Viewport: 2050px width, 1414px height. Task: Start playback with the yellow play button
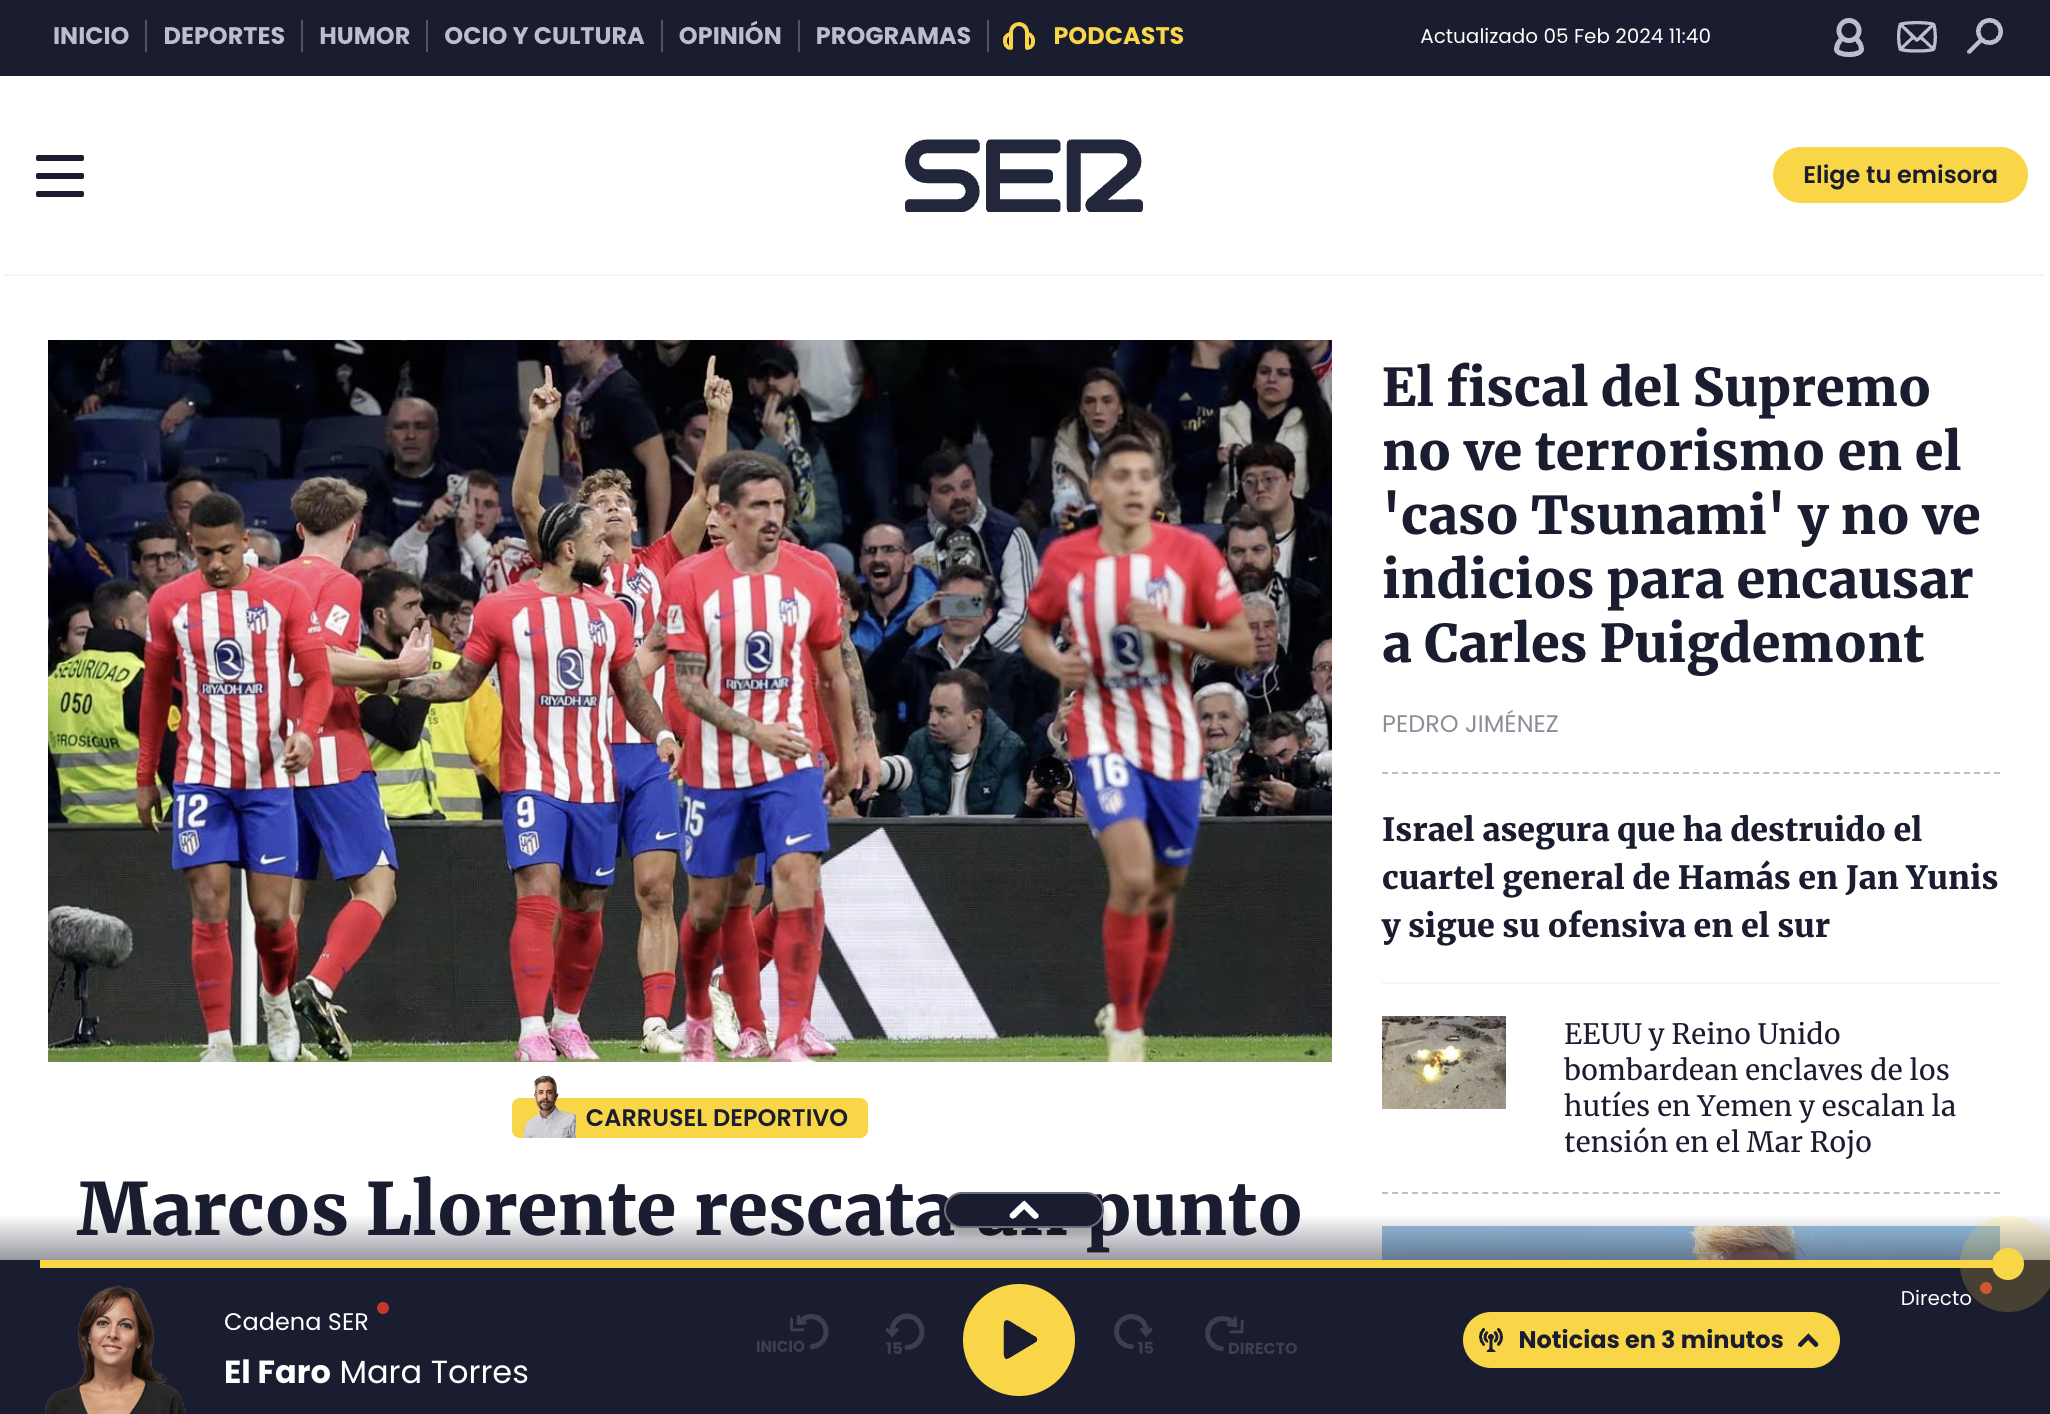(1018, 1339)
